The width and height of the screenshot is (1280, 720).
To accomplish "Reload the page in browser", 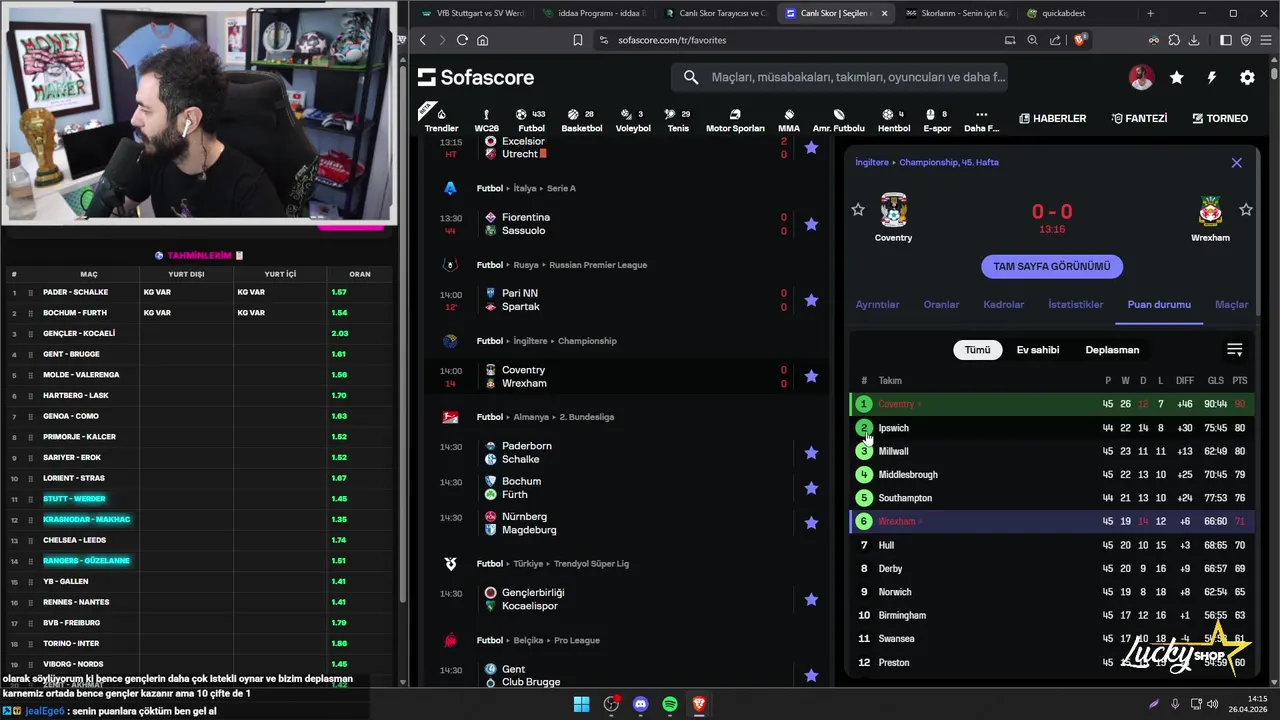I will coord(462,40).
